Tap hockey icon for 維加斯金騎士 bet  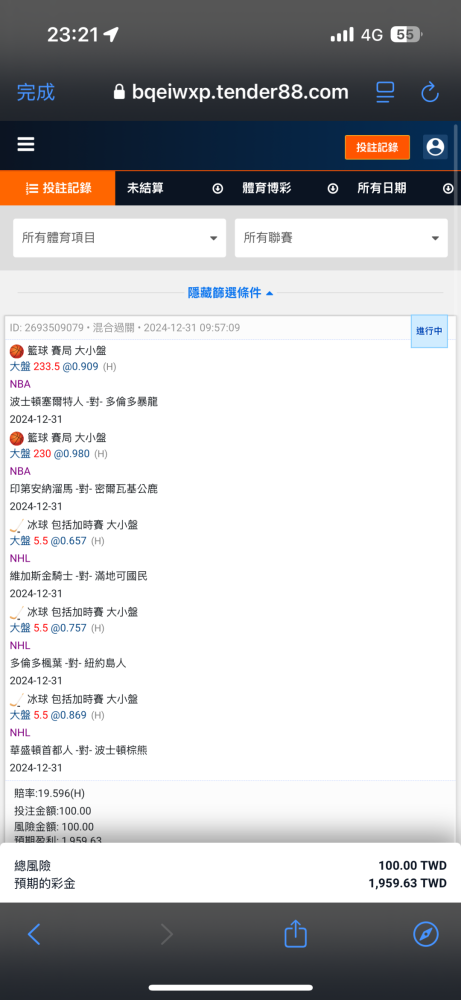17,525
